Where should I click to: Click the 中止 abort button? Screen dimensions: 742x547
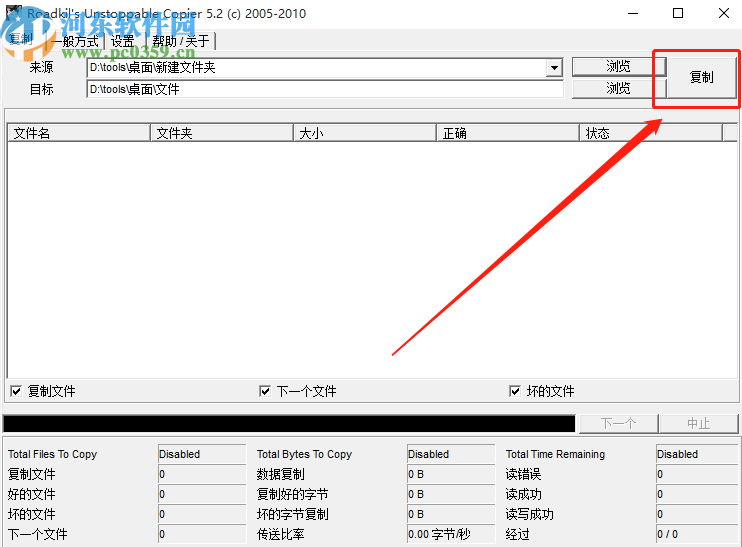pos(698,423)
